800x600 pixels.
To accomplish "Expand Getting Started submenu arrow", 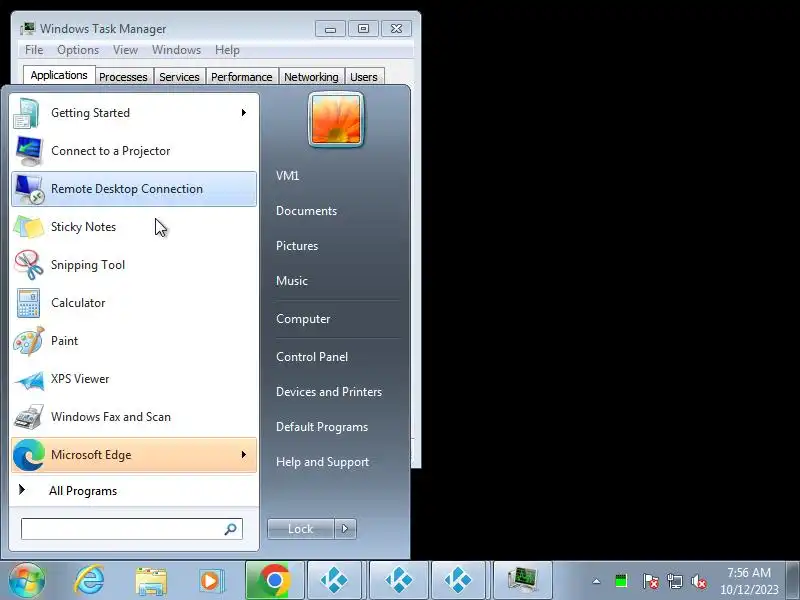I will (244, 113).
